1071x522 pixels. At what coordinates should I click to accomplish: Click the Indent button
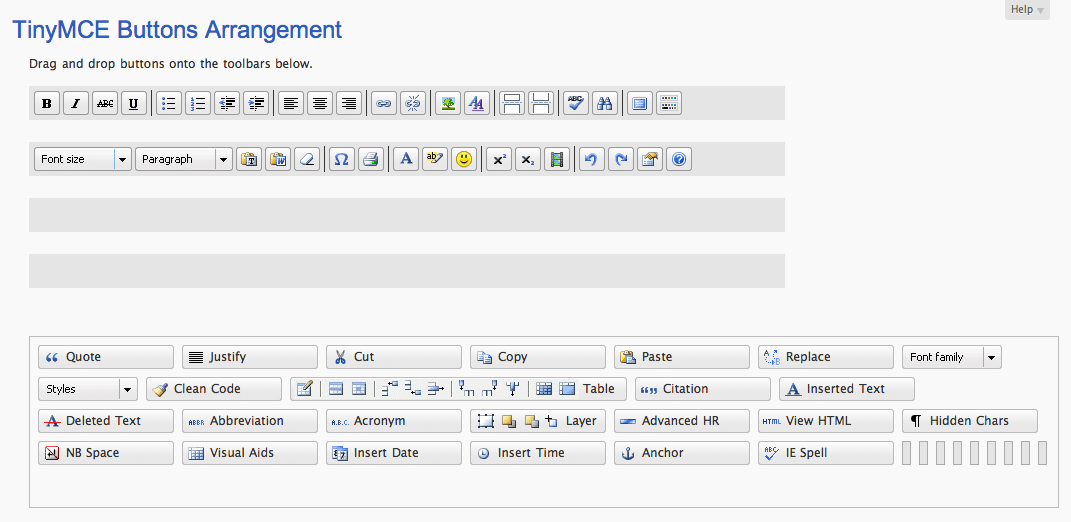coord(256,103)
